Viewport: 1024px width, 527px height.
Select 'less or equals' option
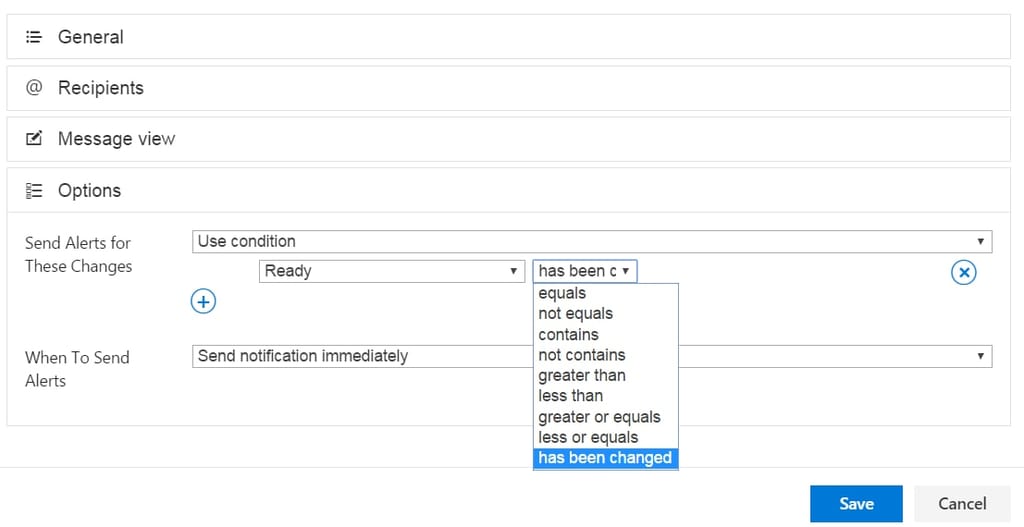[606, 437]
